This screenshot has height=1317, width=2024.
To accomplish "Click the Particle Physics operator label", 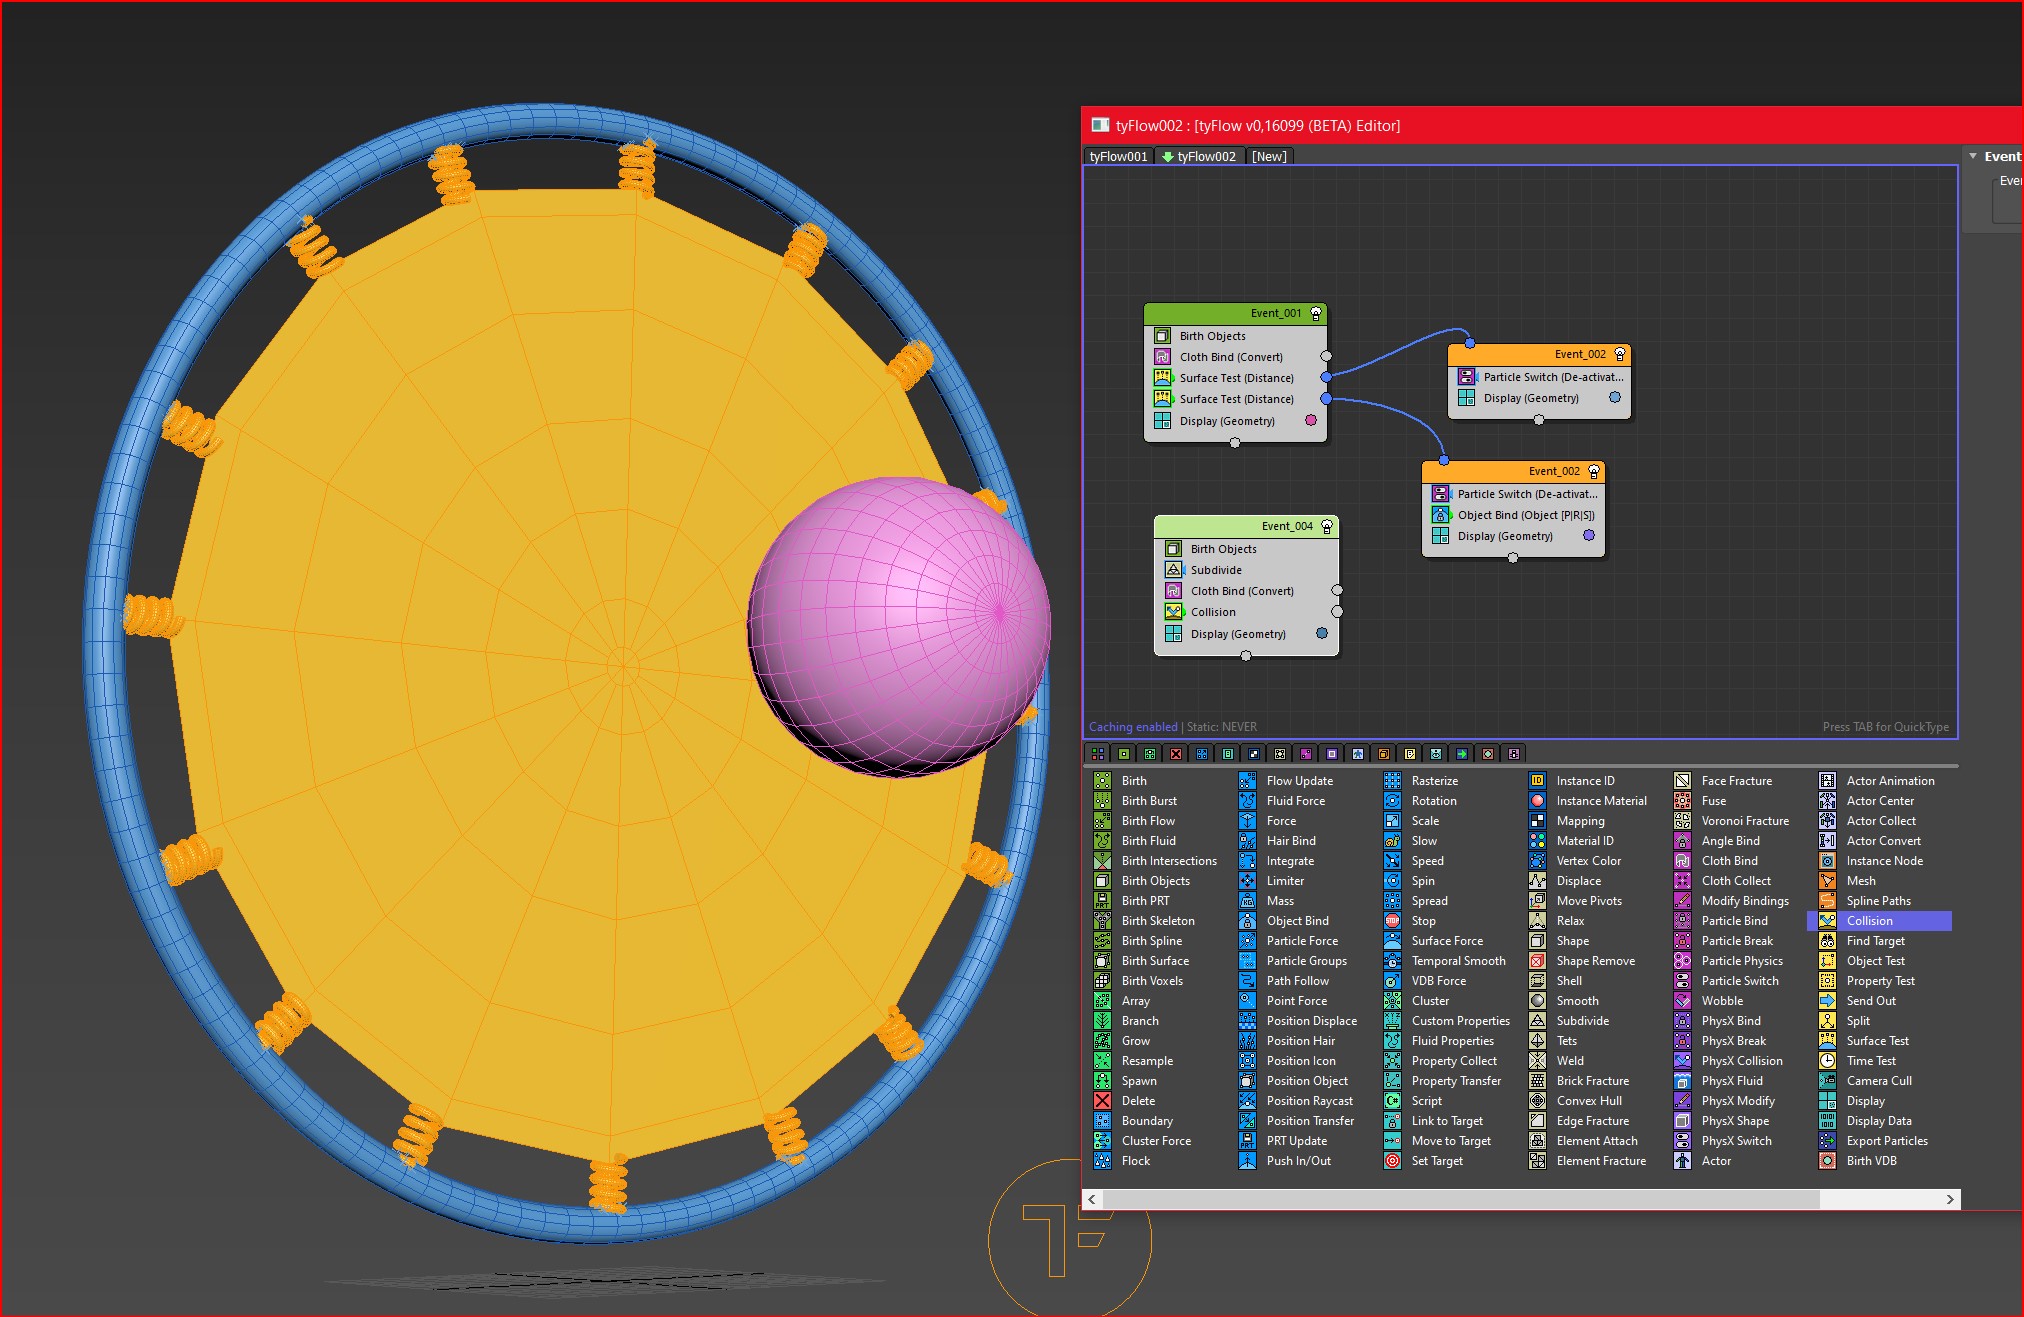I will point(1742,961).
